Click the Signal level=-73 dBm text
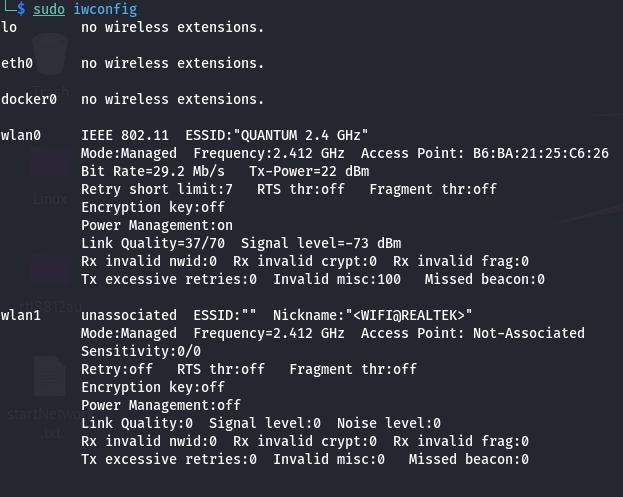Viewport: 623px width, 497px height. [321, 243]
